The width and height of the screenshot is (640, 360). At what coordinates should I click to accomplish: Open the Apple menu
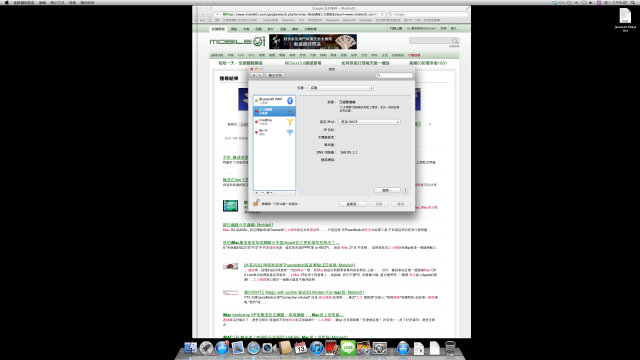(x=7, y=2)
